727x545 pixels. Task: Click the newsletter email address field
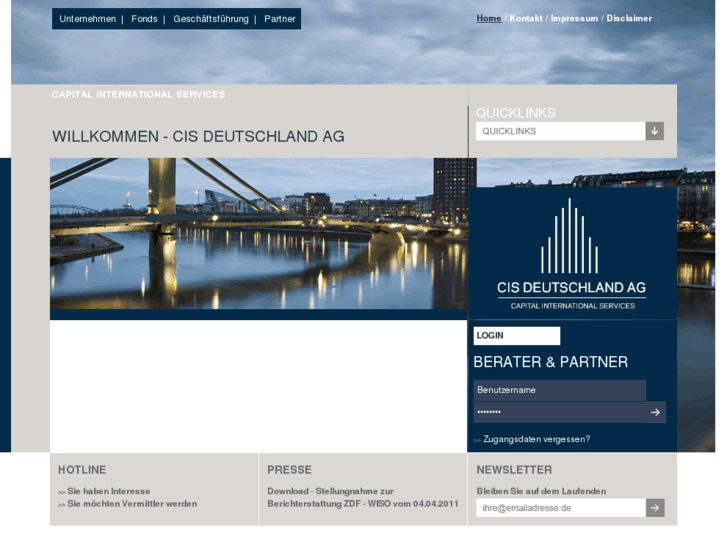tap(561, 508)
